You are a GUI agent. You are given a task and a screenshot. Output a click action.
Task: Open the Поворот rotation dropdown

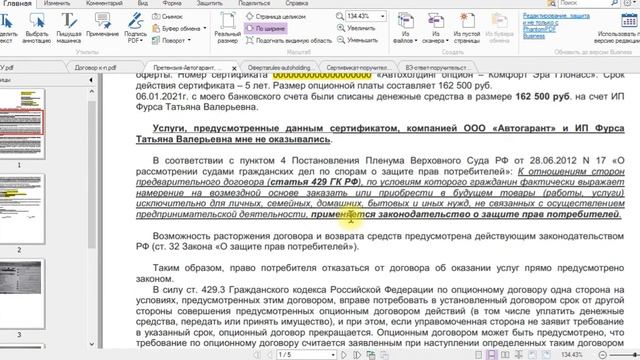[171, 40]
